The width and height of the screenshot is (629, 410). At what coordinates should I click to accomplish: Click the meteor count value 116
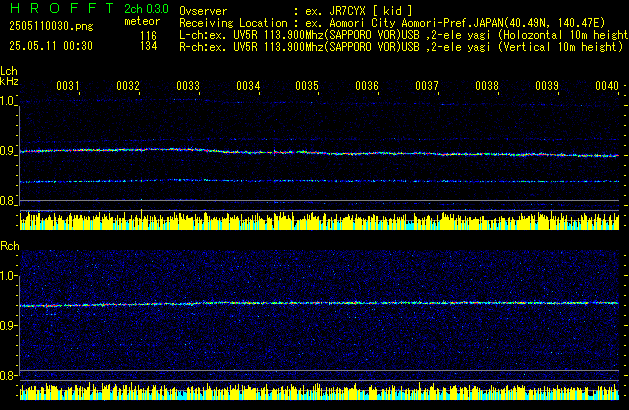coord(148,36)
